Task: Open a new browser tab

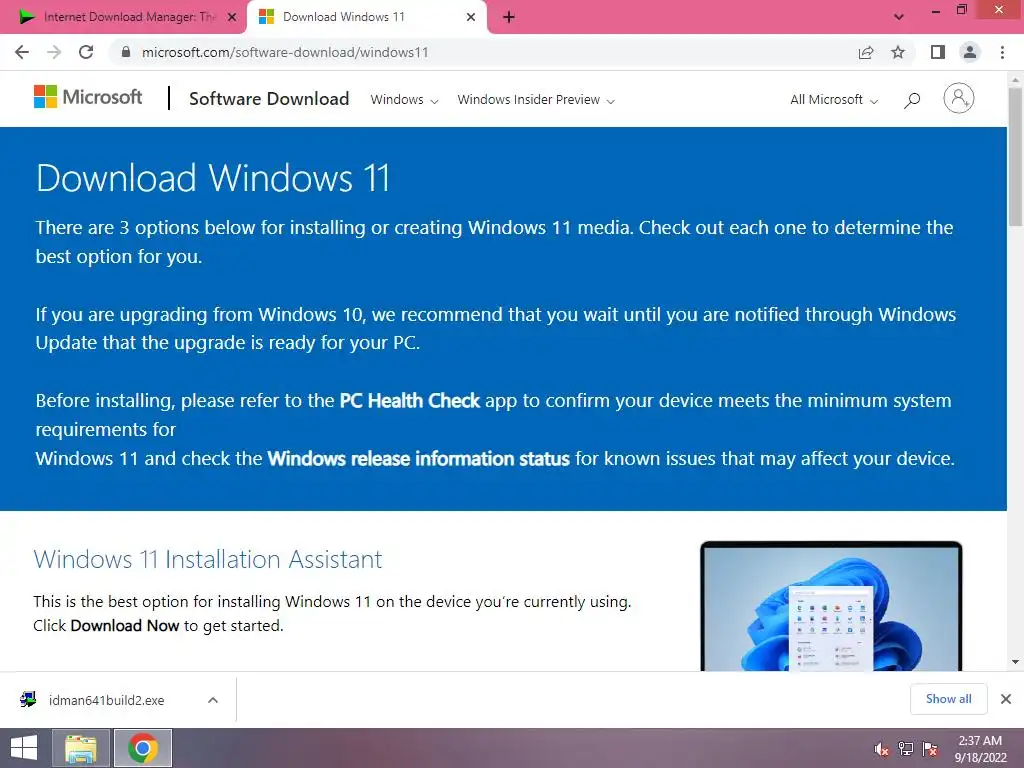Action: (509, 18)
